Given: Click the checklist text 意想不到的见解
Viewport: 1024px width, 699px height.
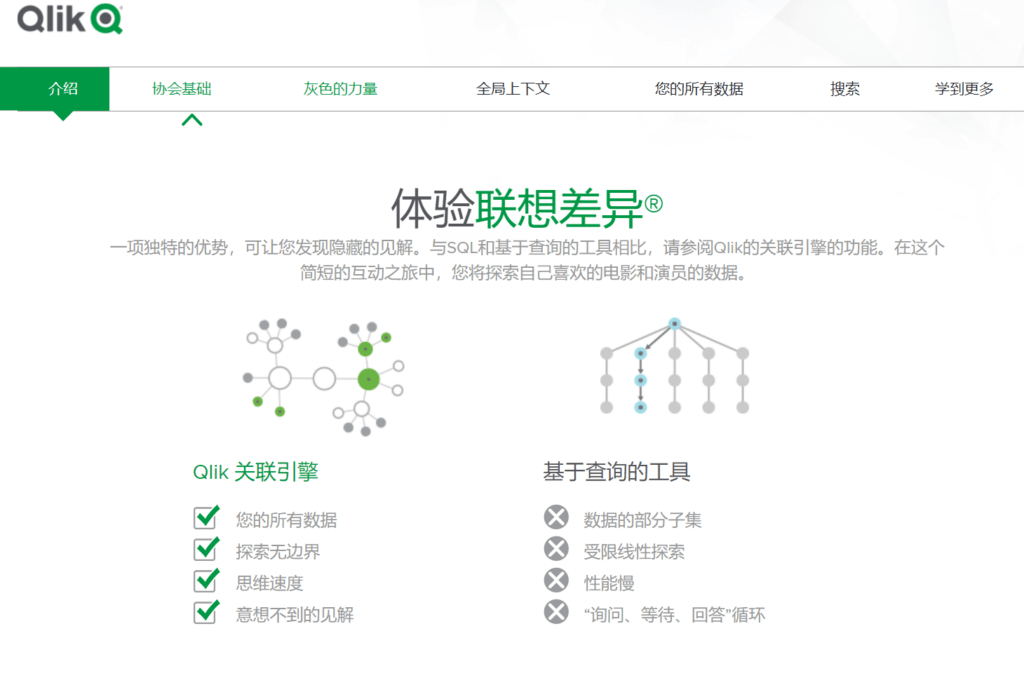Looking at the screenshot, I should tap(295, 615).
